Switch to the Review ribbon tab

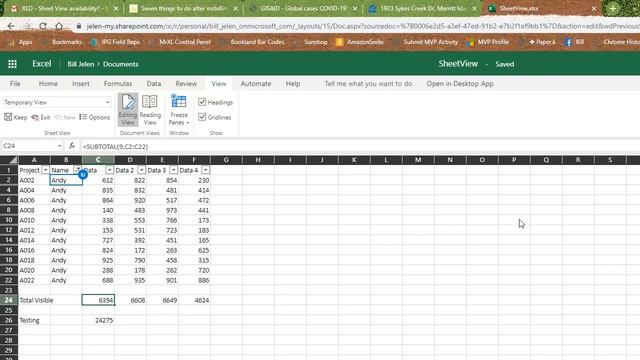click(186, 84)
